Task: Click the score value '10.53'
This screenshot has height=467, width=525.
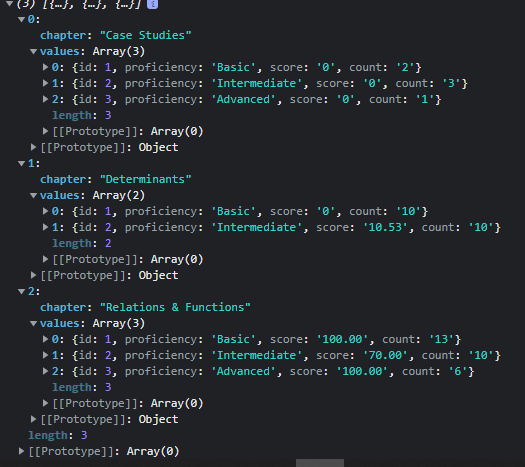Action: coord(385,227)
